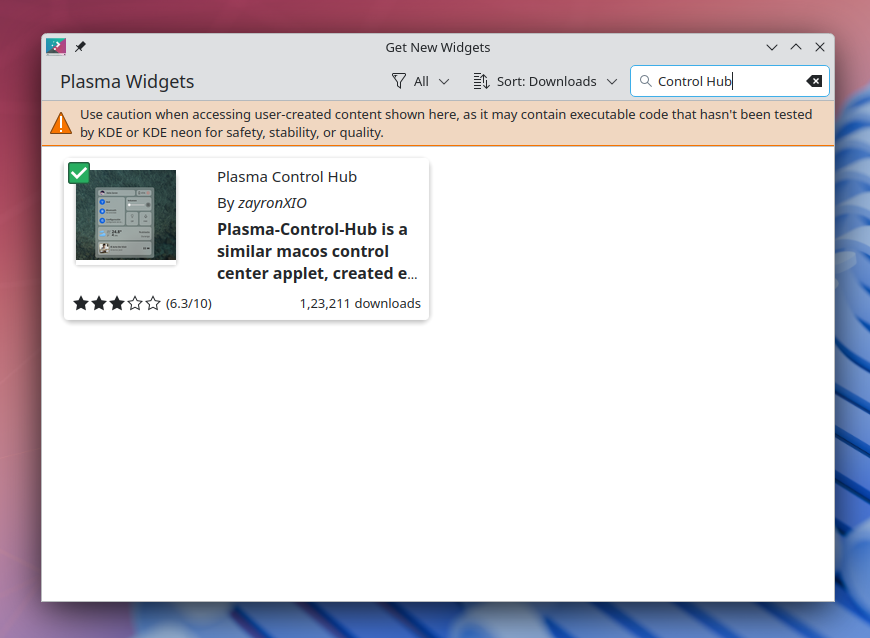Open the All filter dropdown
This screenshot has width=870, height=638.
(x=420, y=82)
